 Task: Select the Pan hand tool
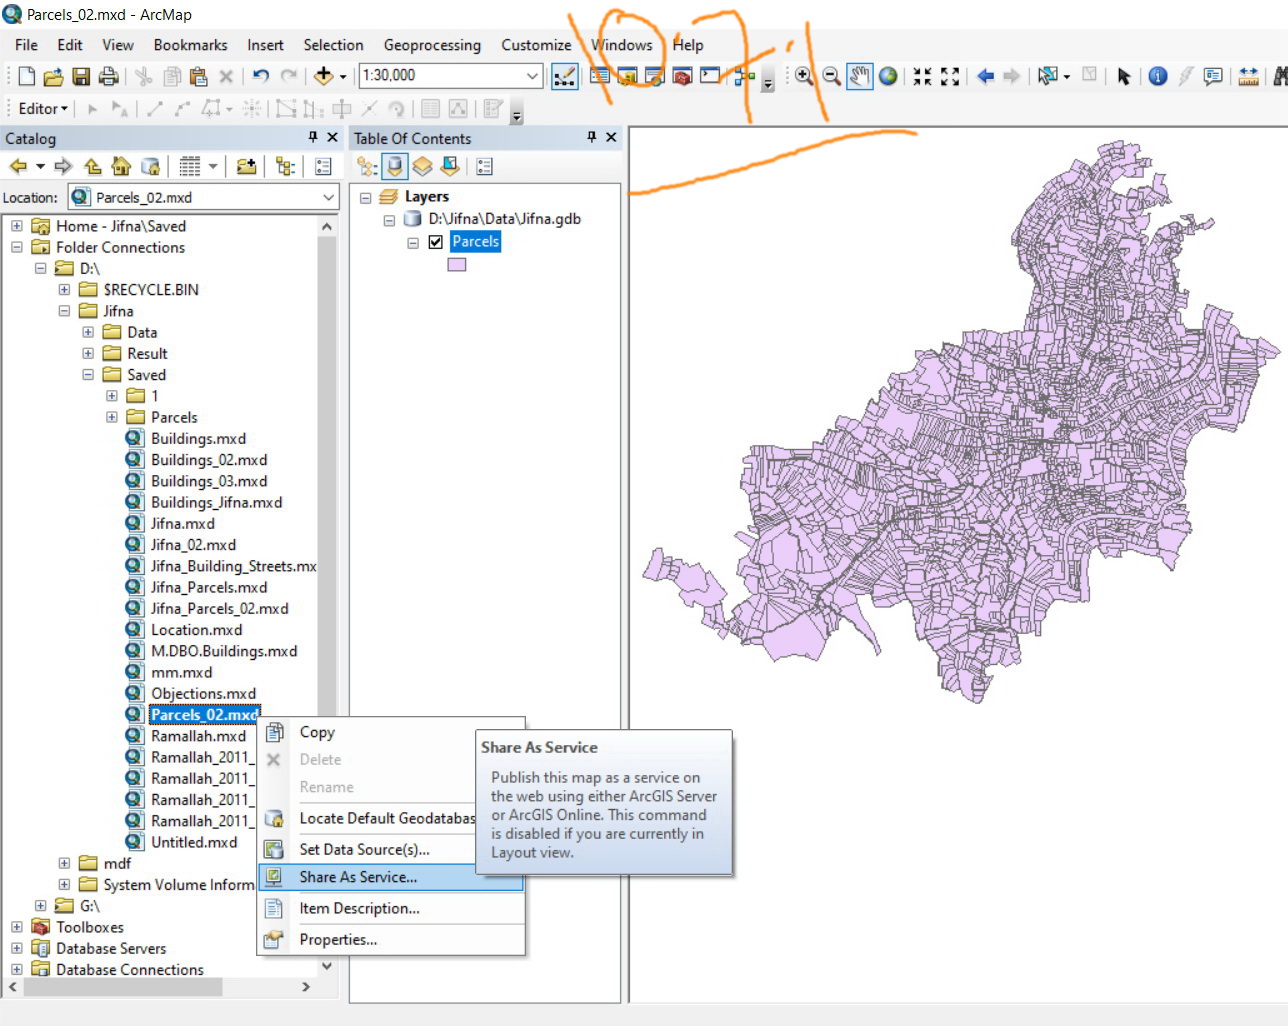point(859,76)
